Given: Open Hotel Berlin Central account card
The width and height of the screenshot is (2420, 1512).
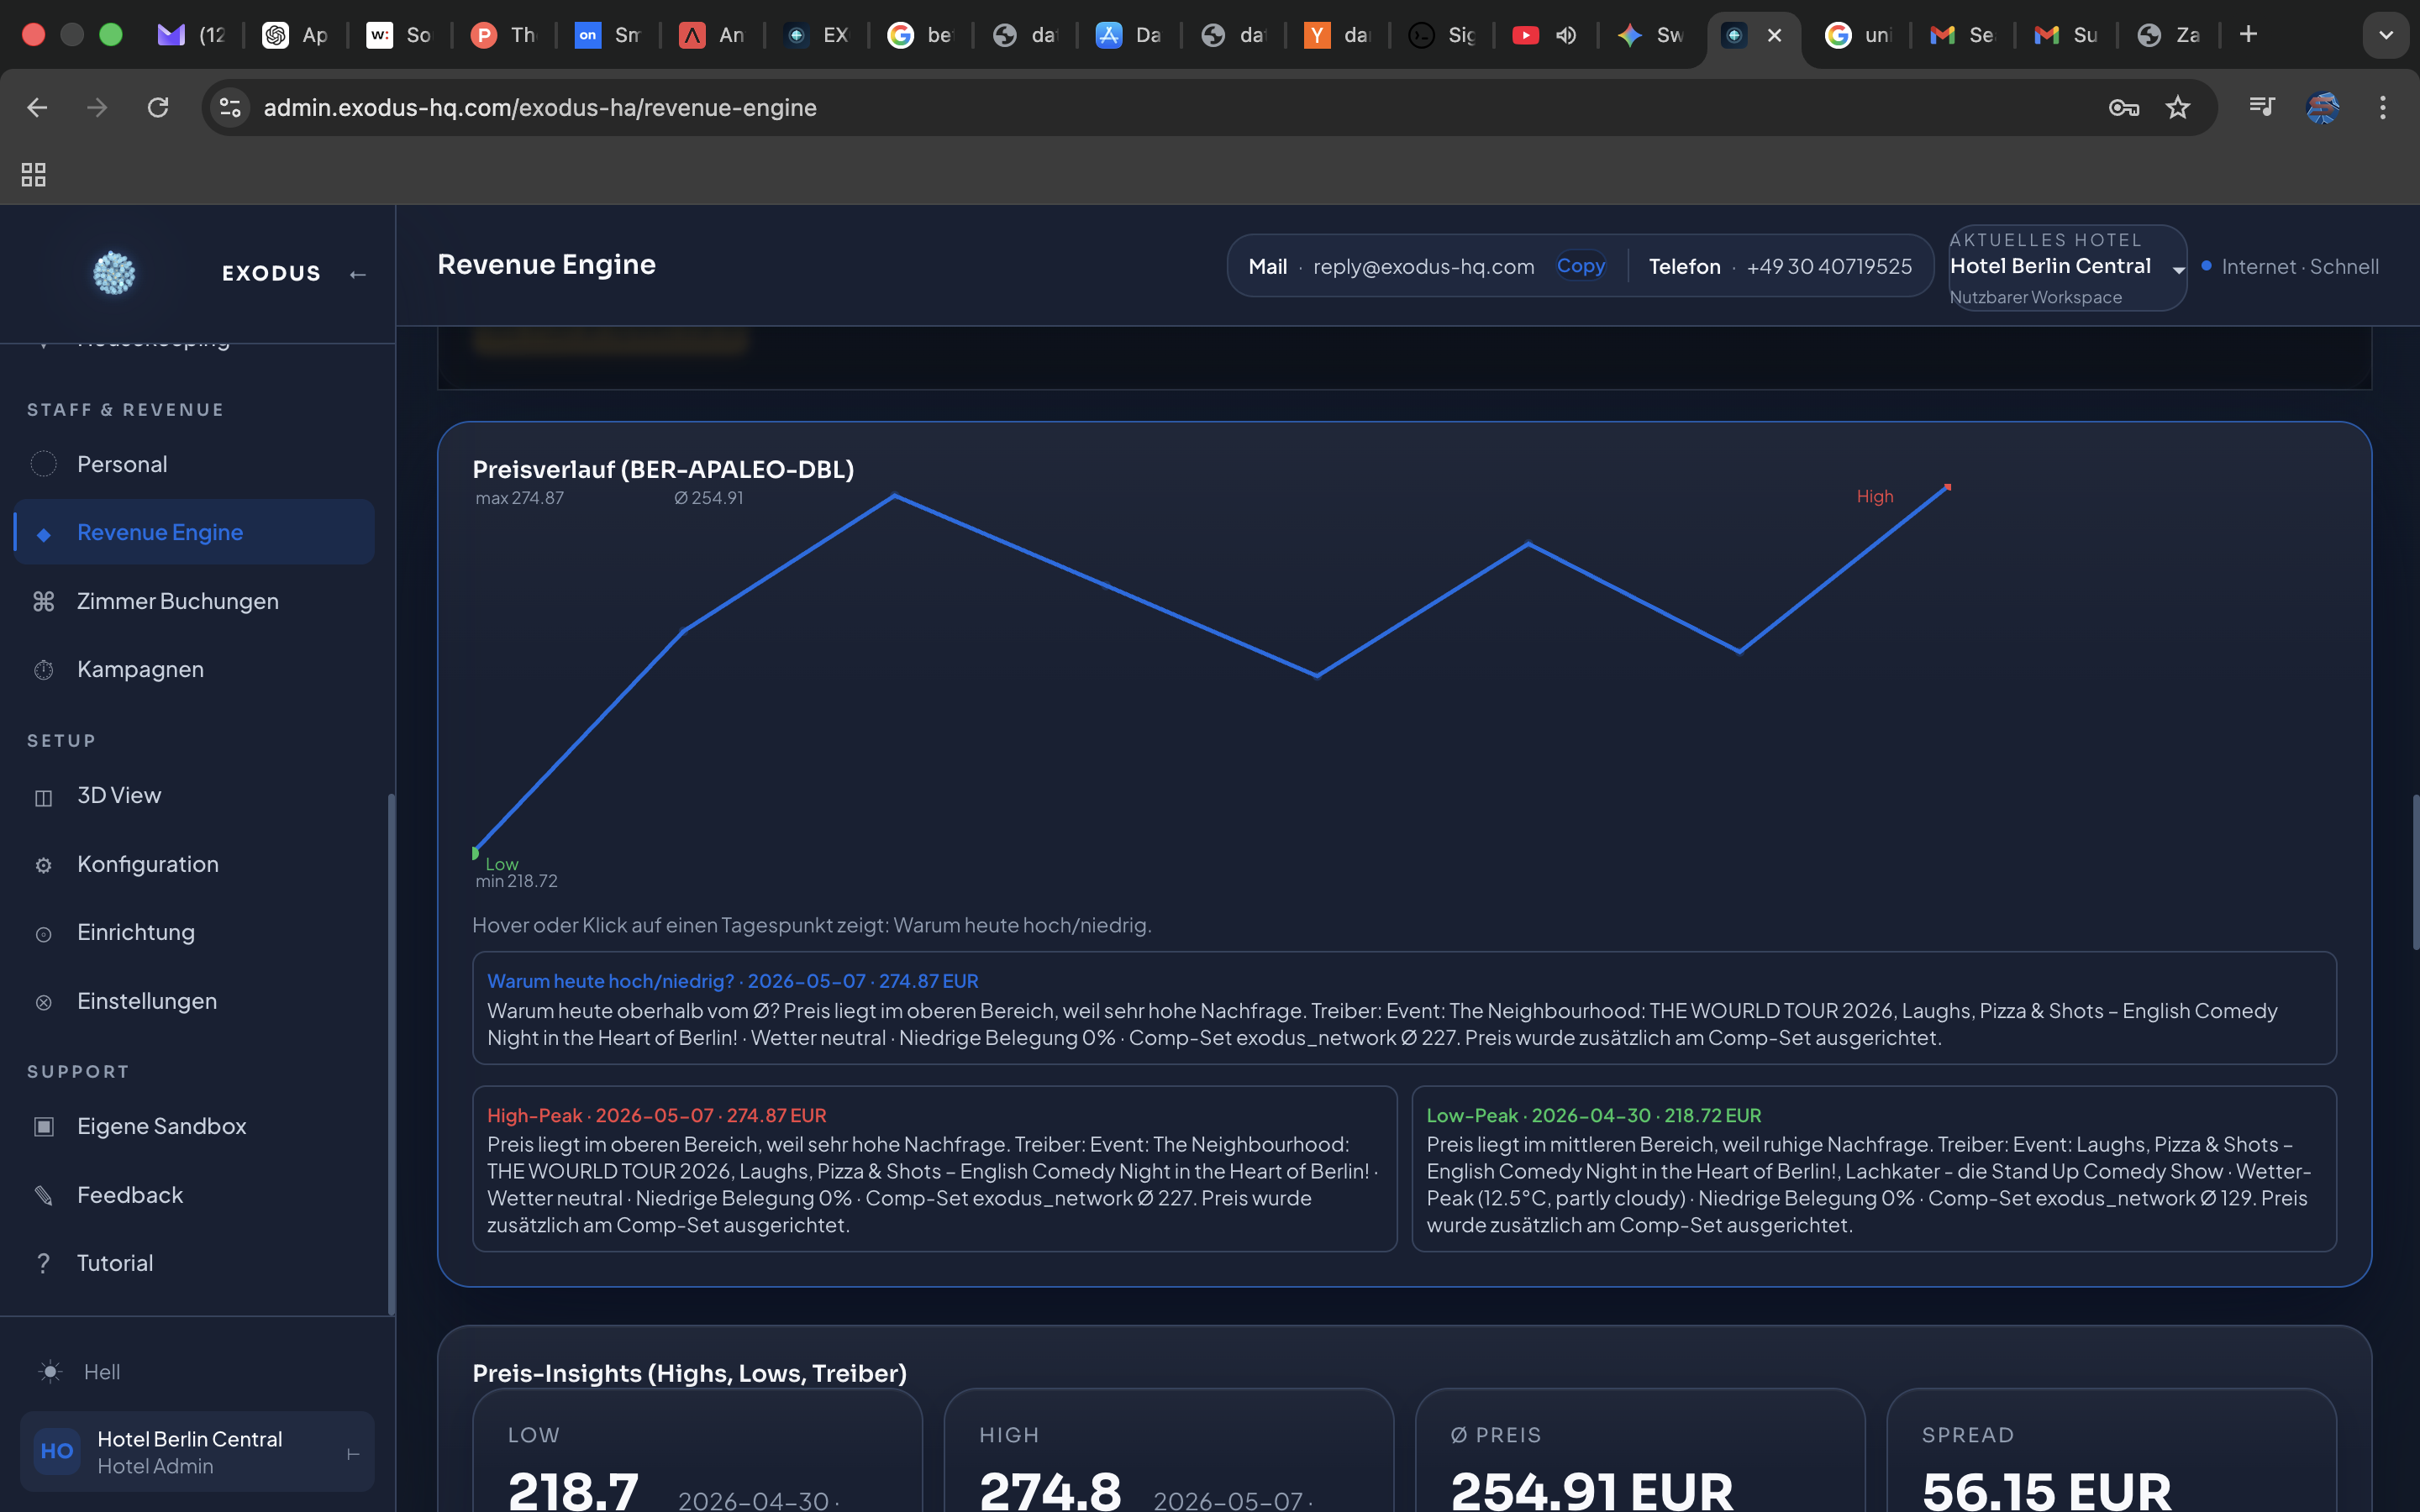Looking at the screenshot, I should pyautogui.click(x=197, y=1452).
